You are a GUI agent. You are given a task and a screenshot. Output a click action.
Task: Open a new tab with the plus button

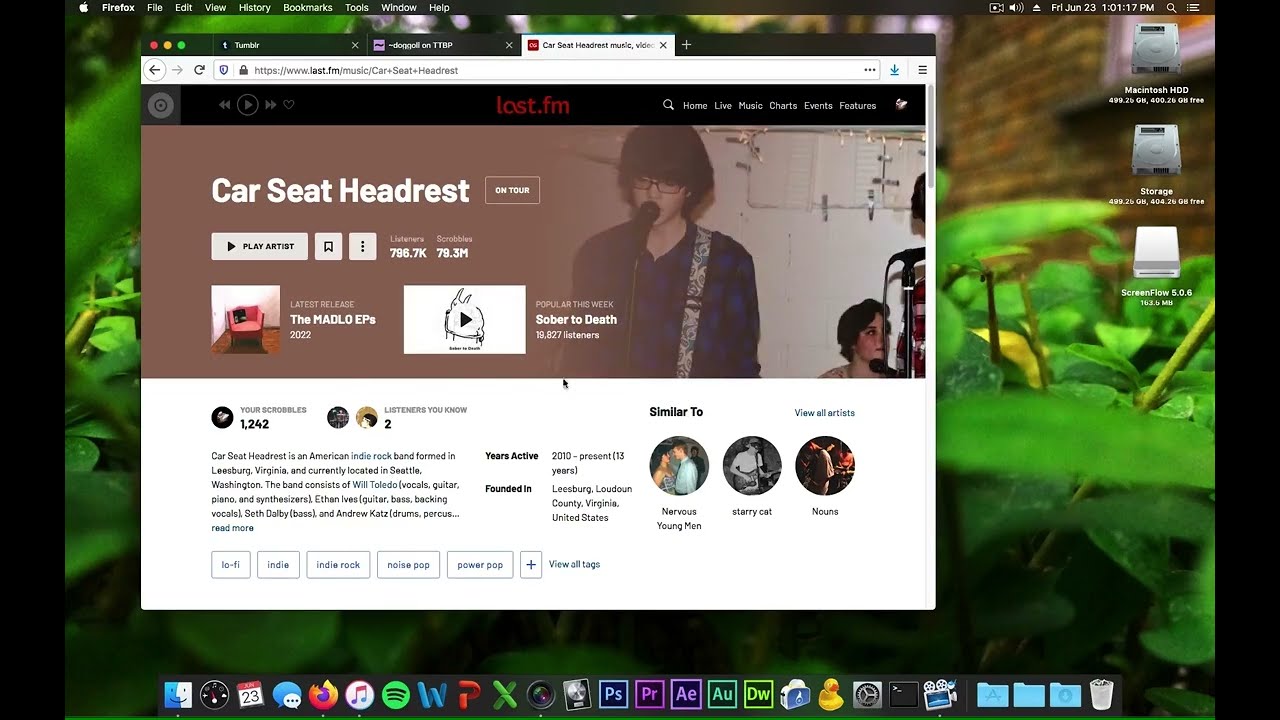[x=686, y=45]
